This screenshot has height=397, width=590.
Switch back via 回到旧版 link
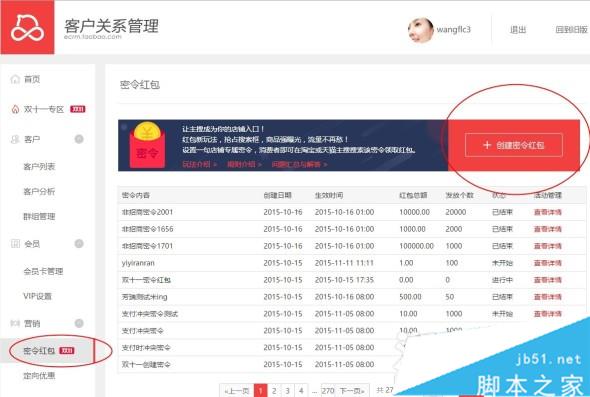[x=572, y=29]
